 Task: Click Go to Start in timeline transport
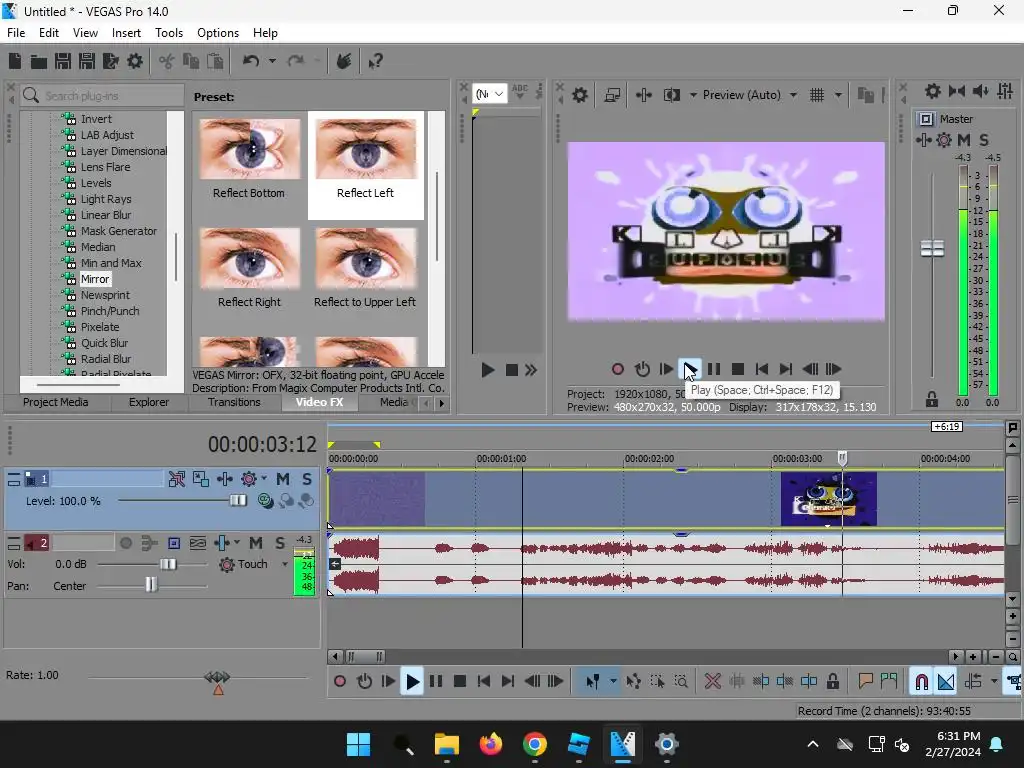(484, 682)
